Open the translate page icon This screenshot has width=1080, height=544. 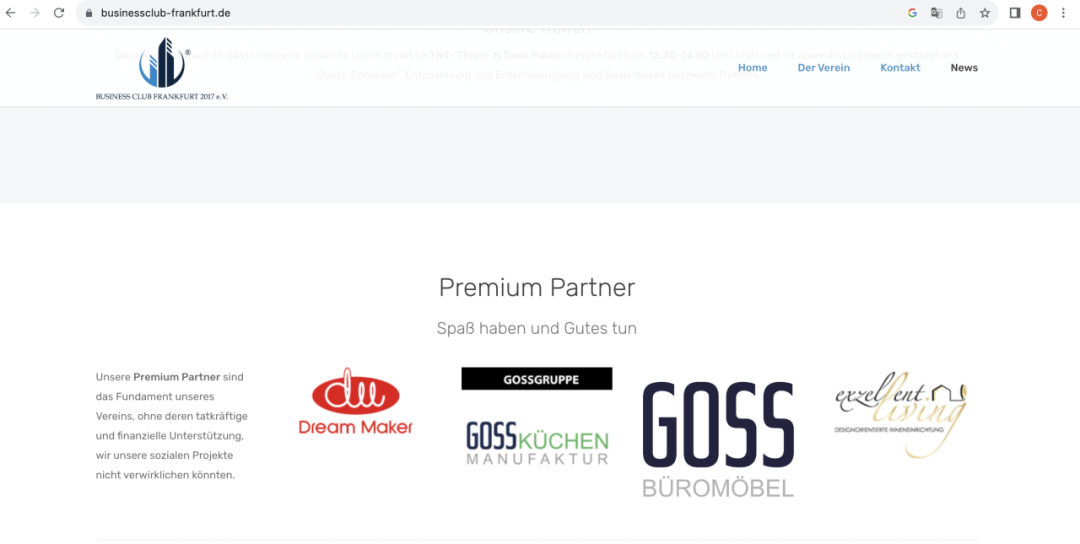coord(937,12)
